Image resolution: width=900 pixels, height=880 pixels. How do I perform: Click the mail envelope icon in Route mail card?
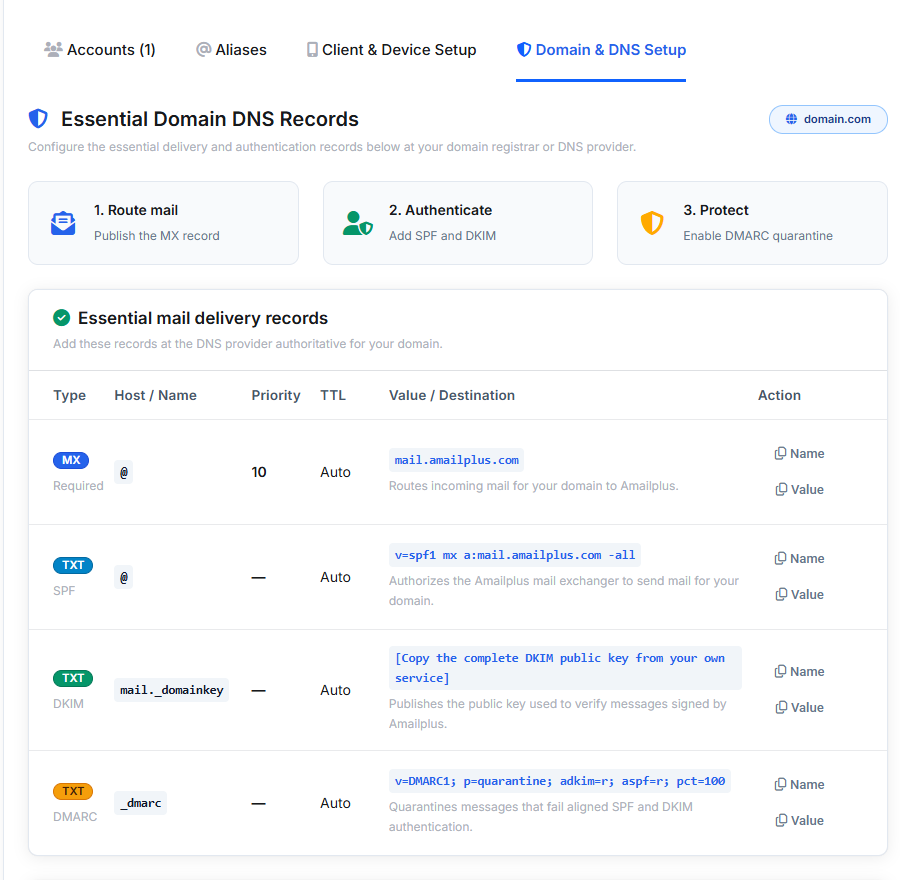pyautogui.click(x=63, y=223)
